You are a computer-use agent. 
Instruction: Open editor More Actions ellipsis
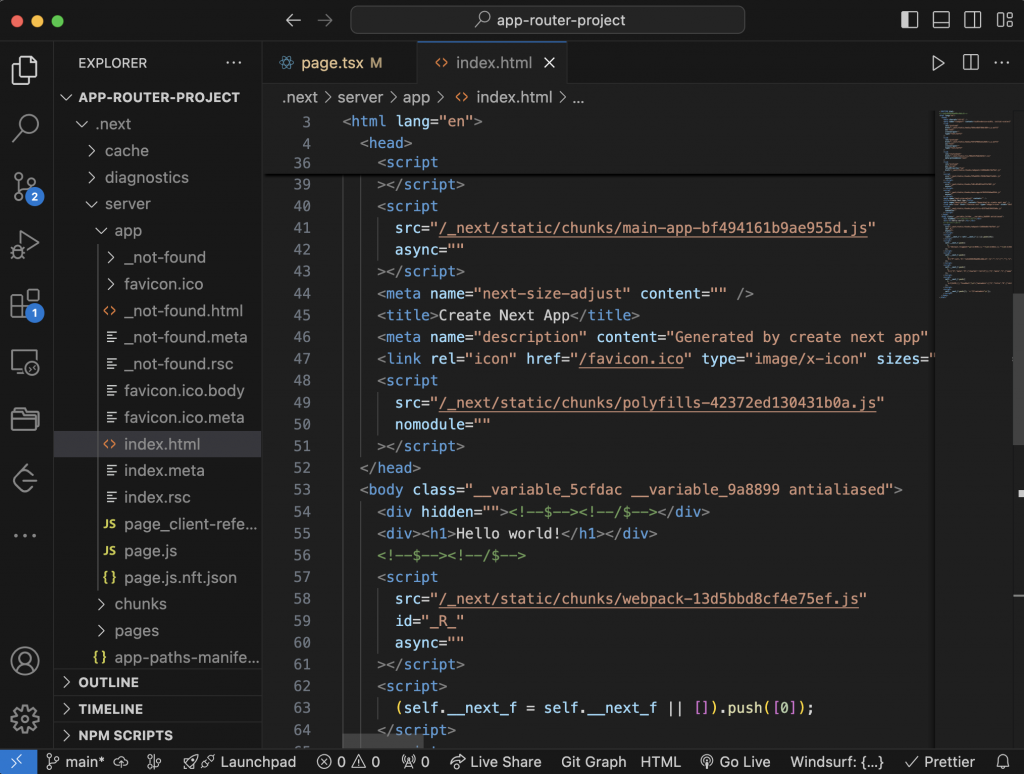point(1002,63)
